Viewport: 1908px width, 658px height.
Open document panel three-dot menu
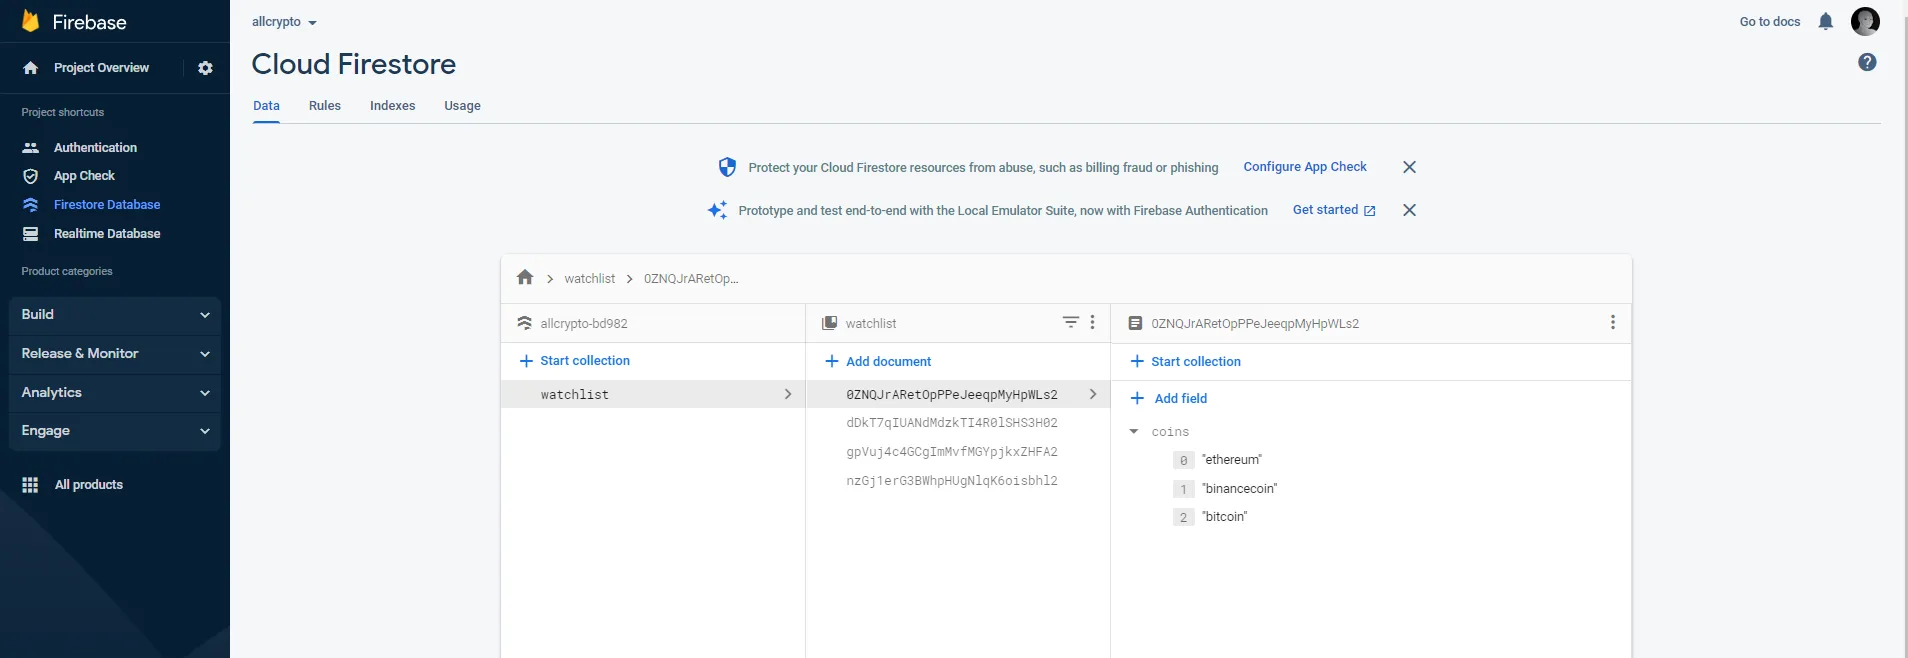coord(1612,322)
